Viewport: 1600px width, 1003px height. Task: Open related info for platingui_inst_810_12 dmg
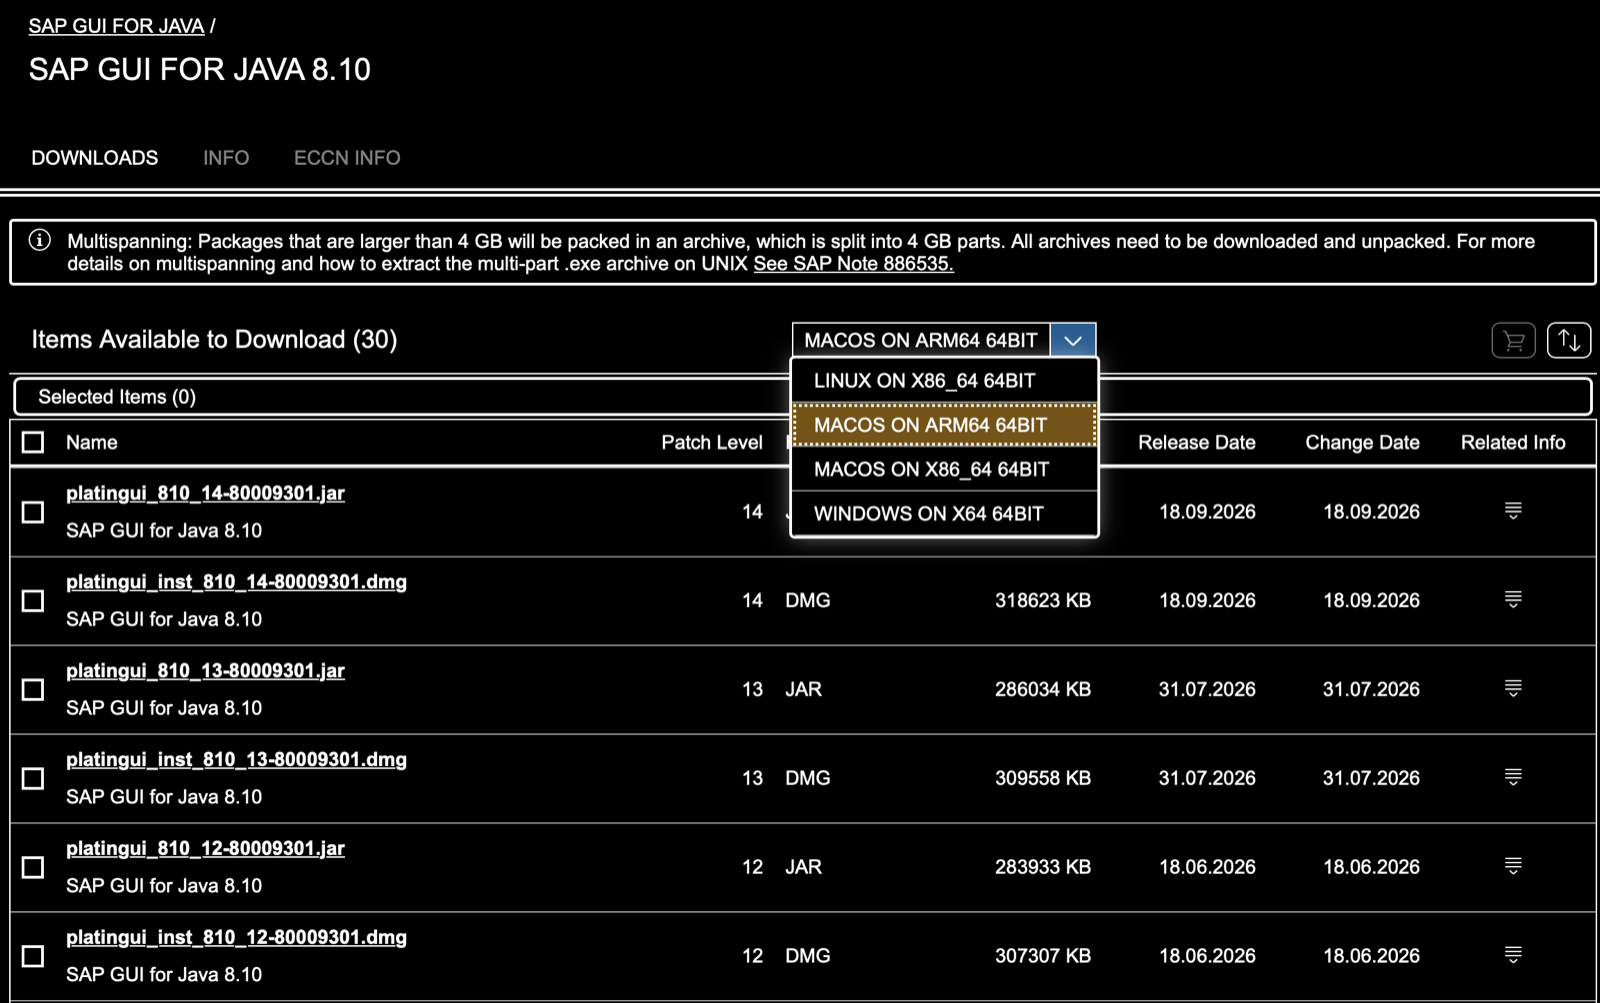[1513, 955]
